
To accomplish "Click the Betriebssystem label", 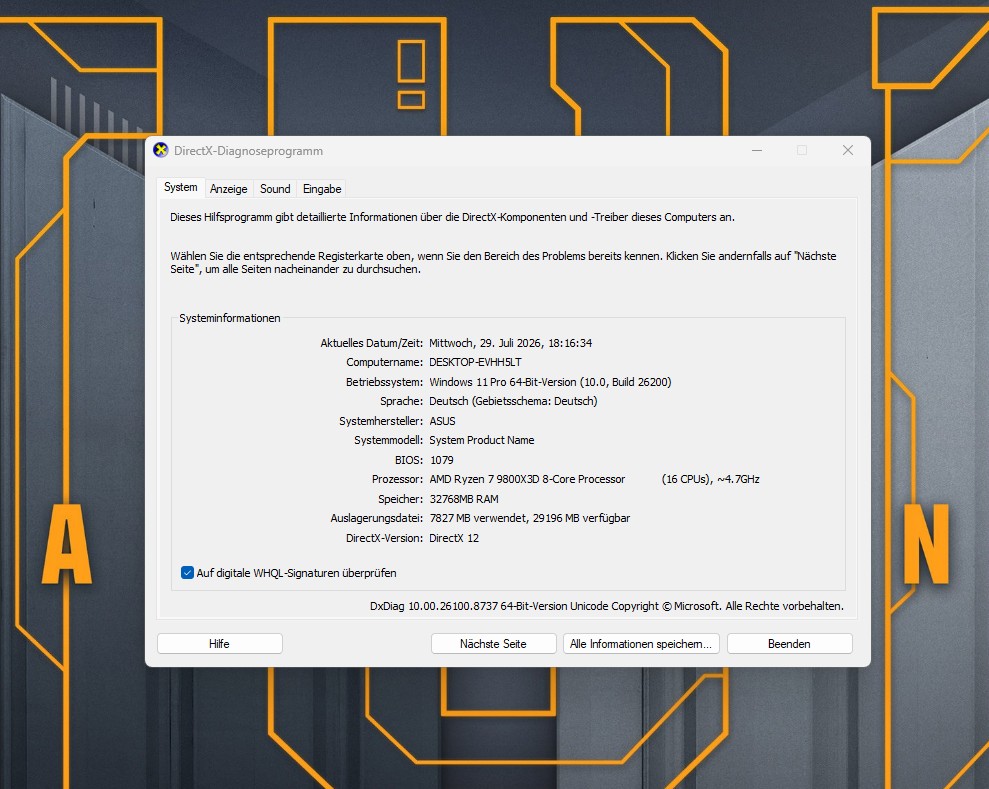I will point(384,382).
